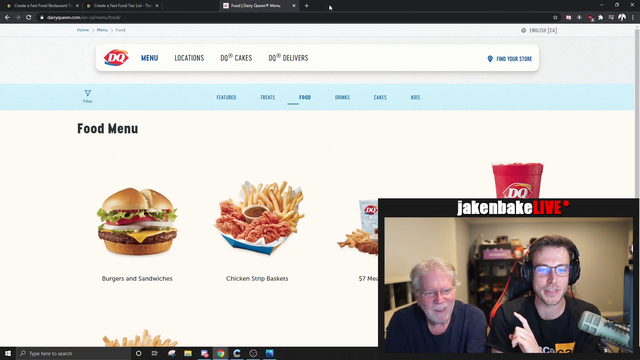Click the Chrome profile avatar
640x360 pixels.
(622, 17)
